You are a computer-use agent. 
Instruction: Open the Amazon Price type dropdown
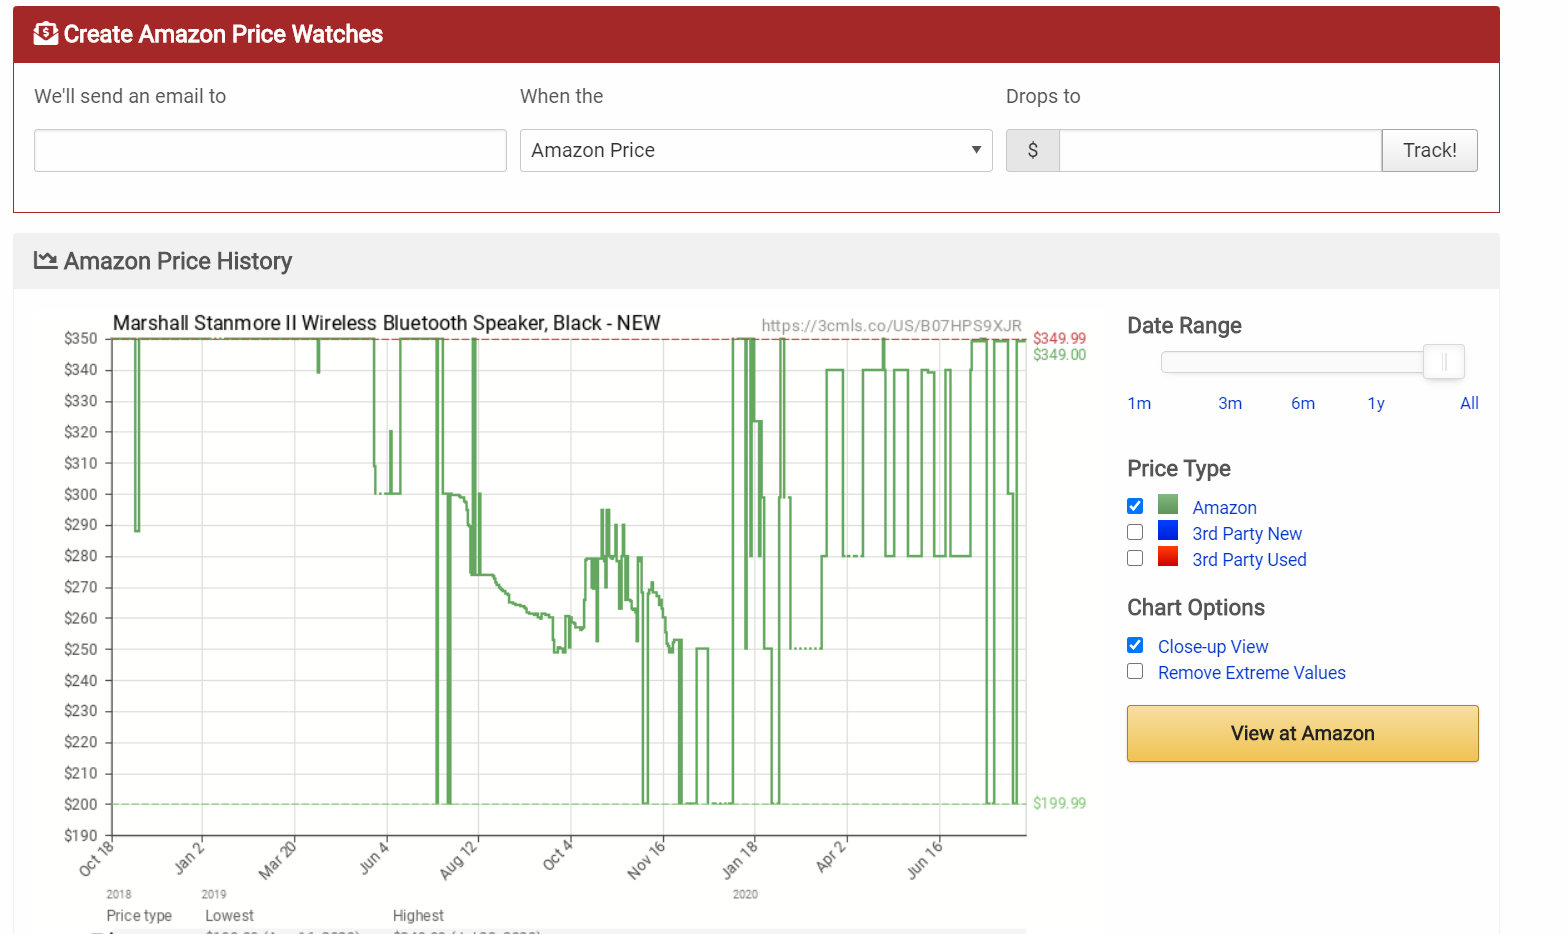click(756, 150)
